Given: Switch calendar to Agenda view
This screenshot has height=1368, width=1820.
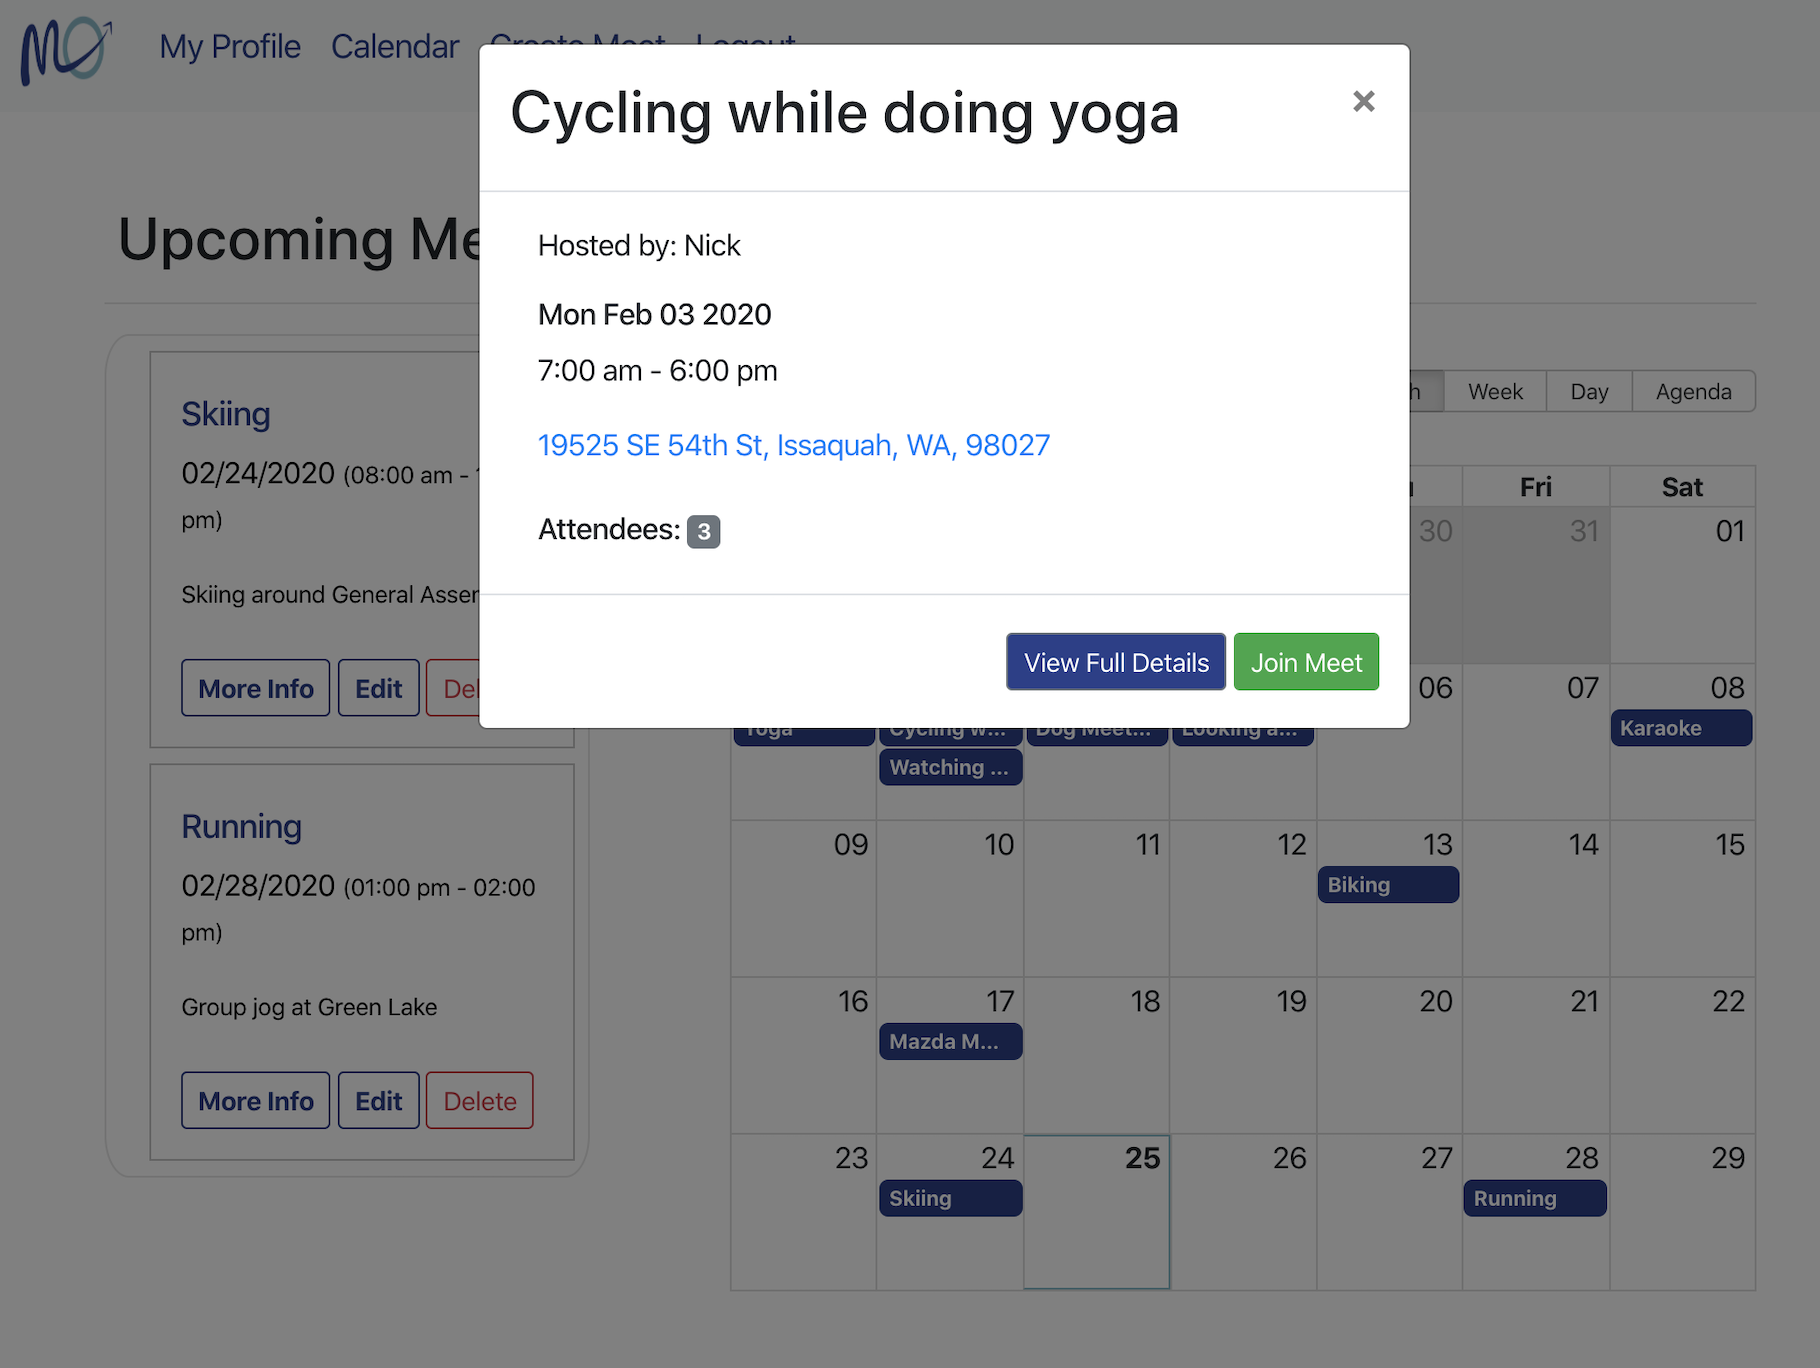Looking at the screenshot, I should pyautogui.click(x=1693, y=391).
